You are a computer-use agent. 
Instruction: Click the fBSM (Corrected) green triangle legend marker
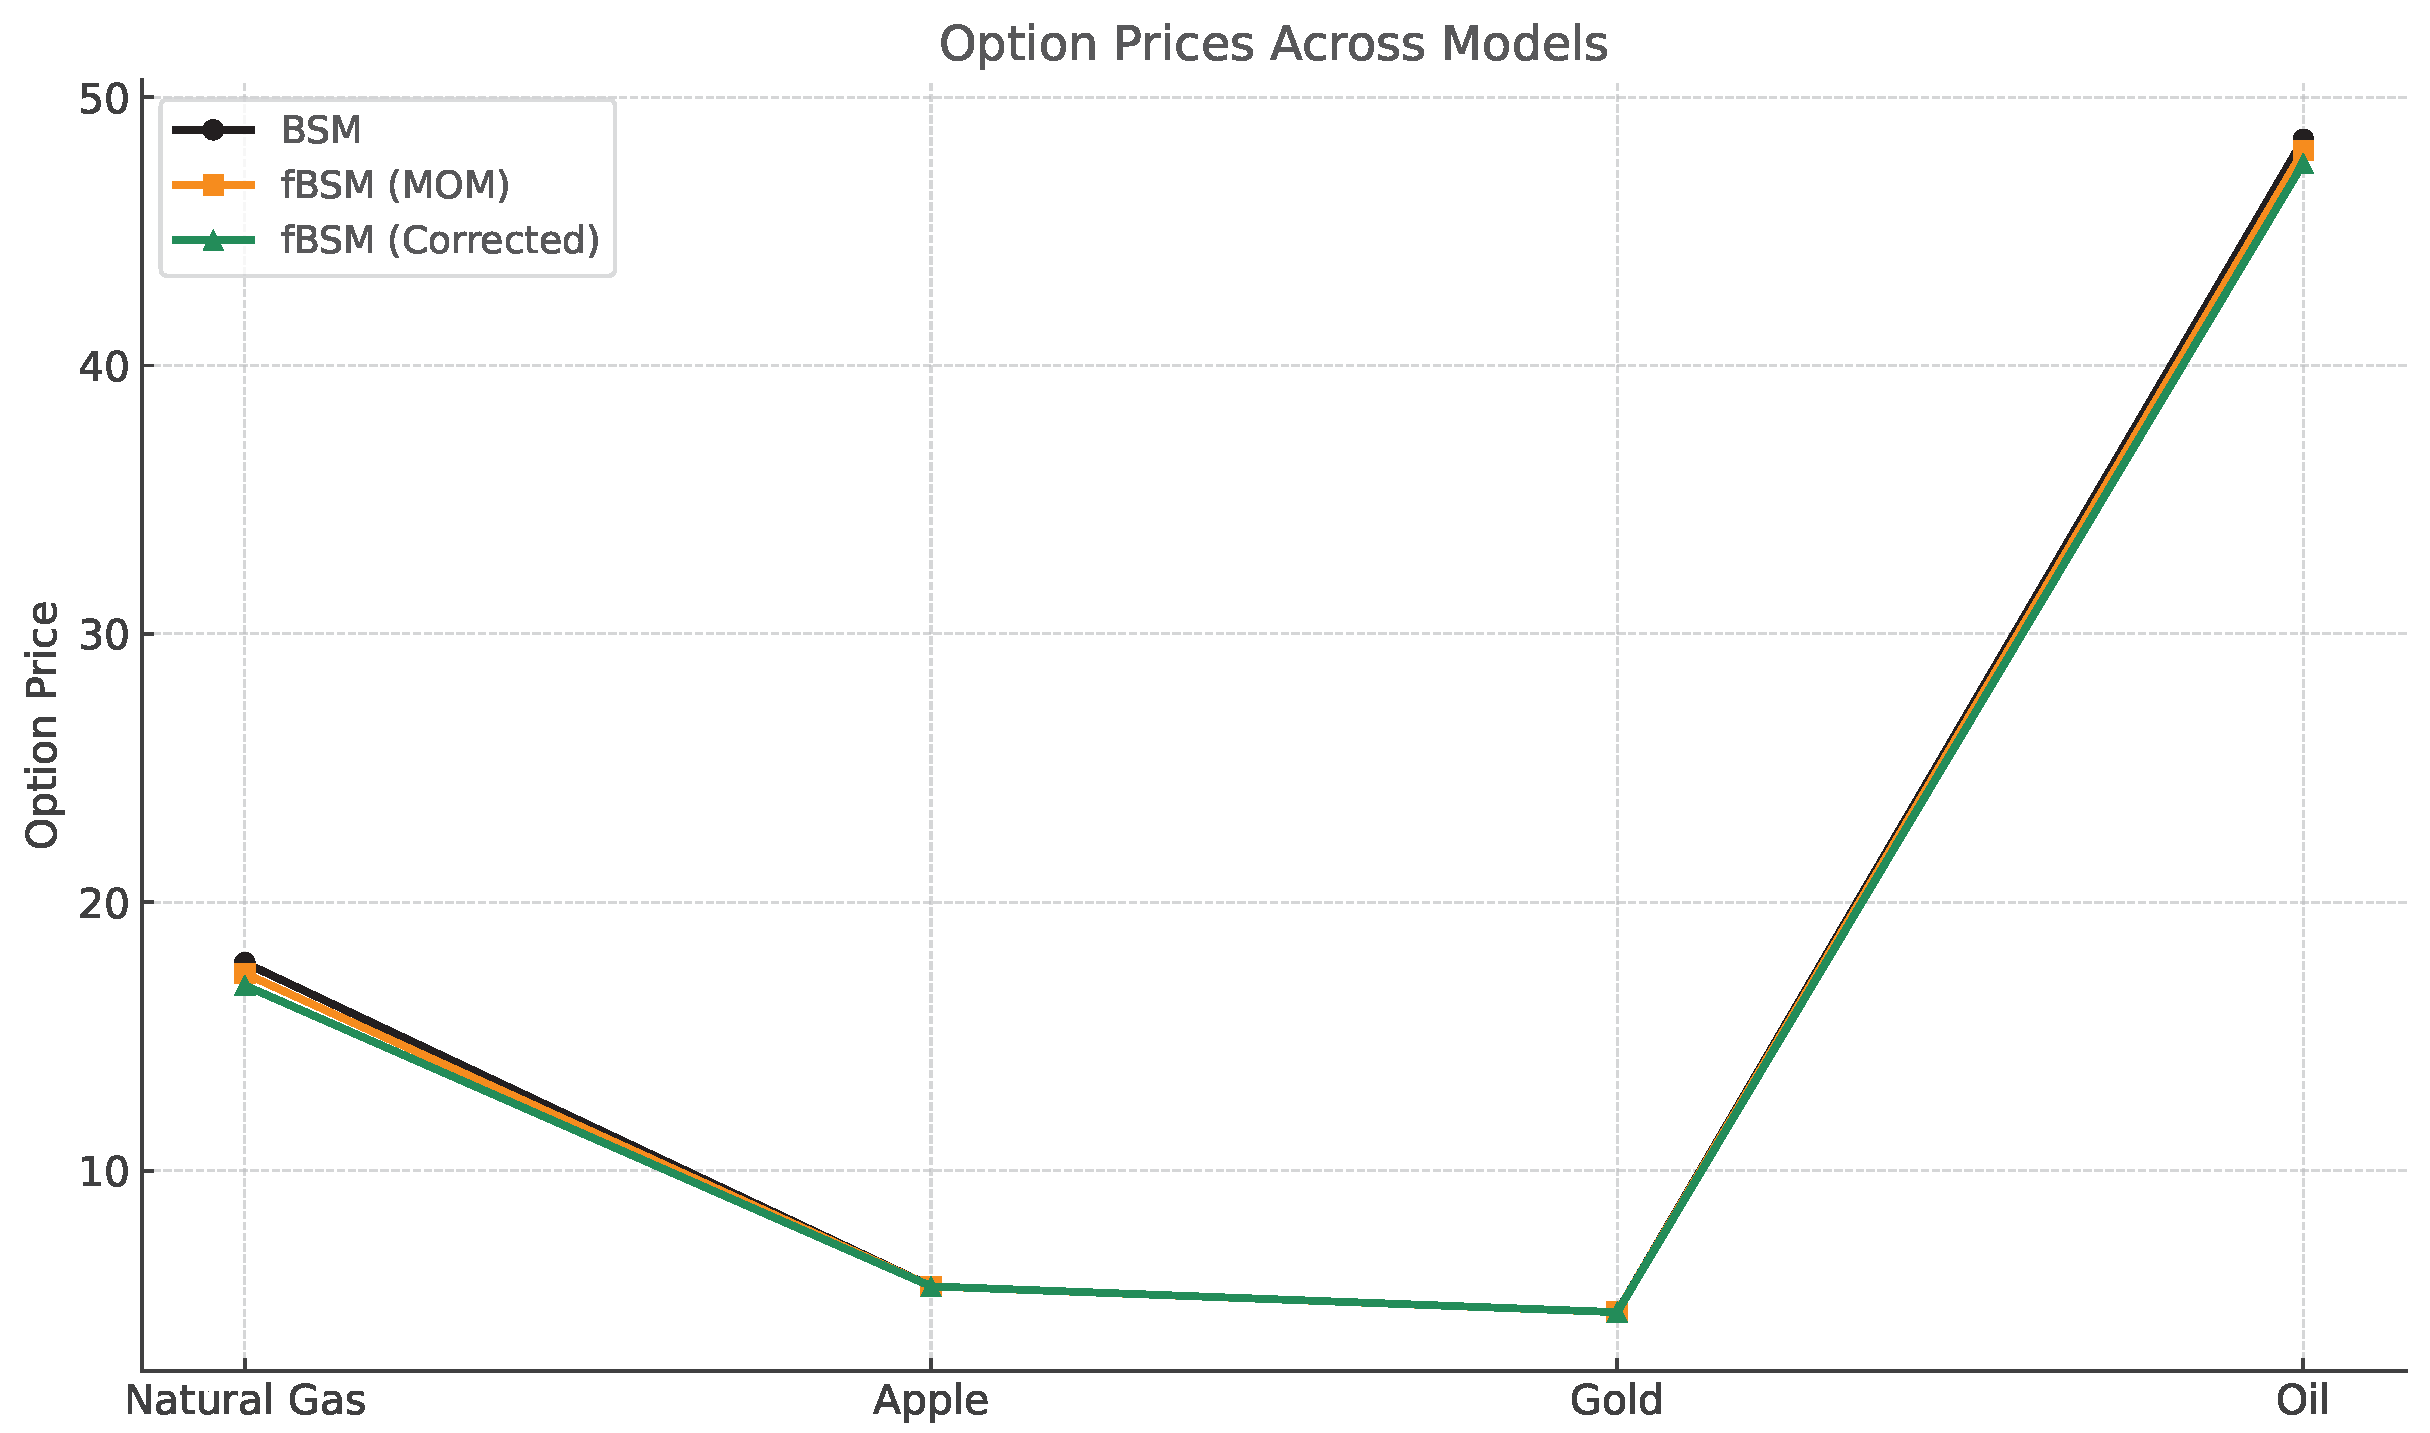213,240
